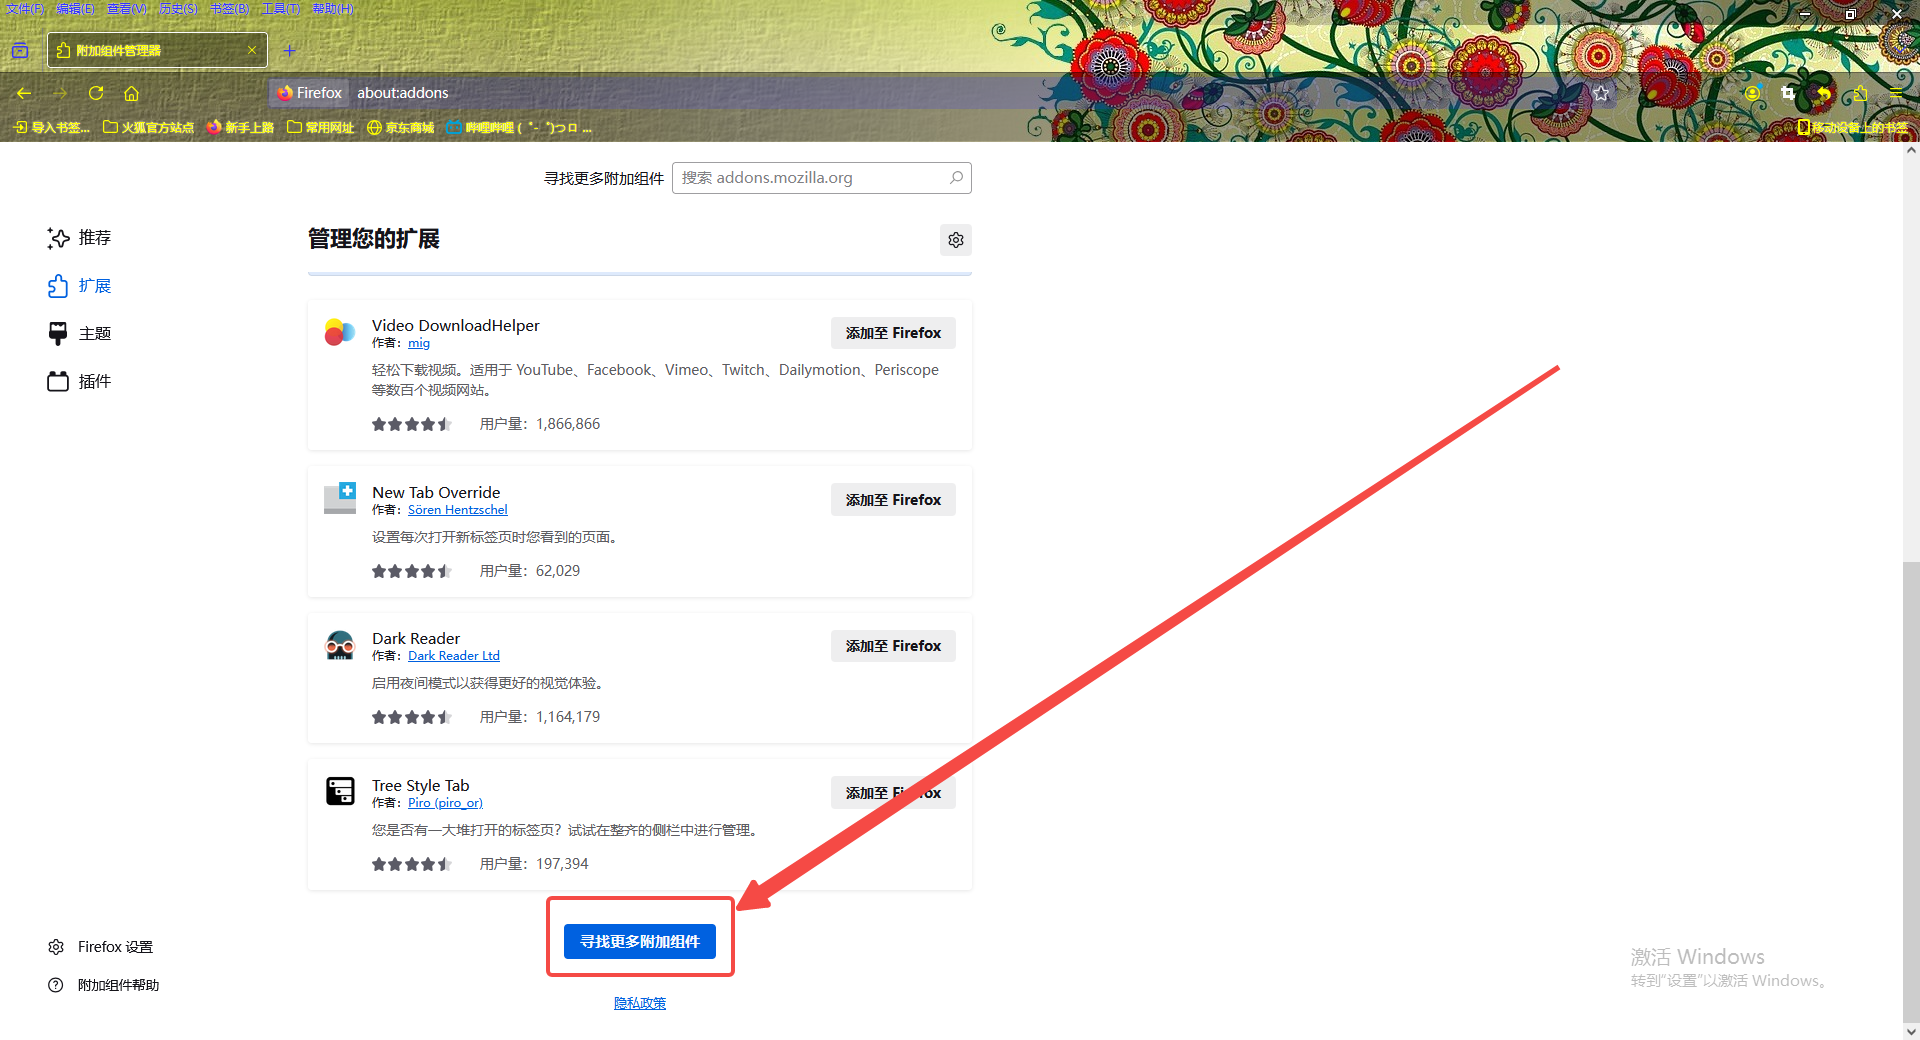This screenshot has height=1040, width=1920.
Task: Click the Tree Style Tab icon
Action: pyautogui.click(x=340, y=791)
